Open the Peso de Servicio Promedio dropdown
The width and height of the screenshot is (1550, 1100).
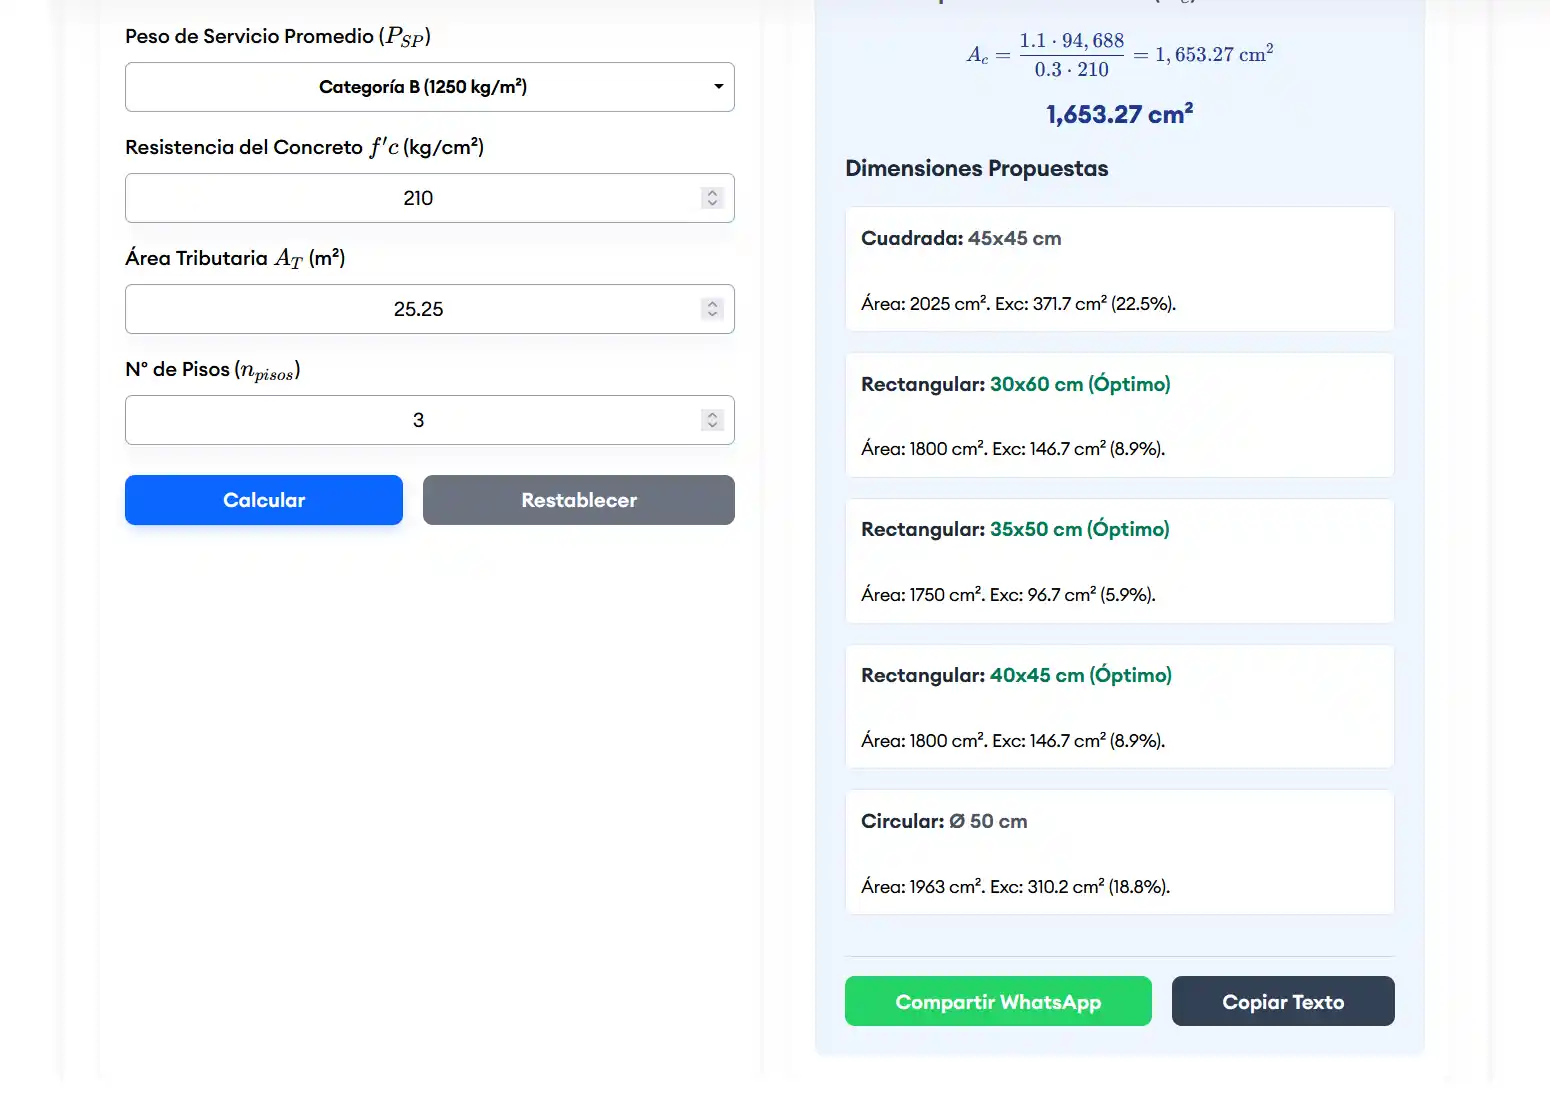click(429, 87)
